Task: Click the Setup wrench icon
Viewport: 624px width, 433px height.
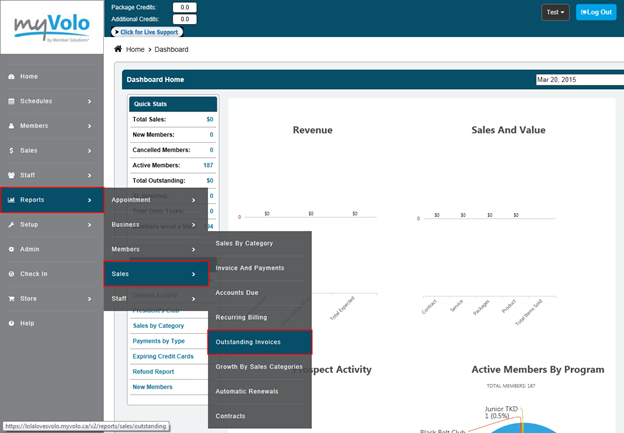Action: [x=10, y=224]
